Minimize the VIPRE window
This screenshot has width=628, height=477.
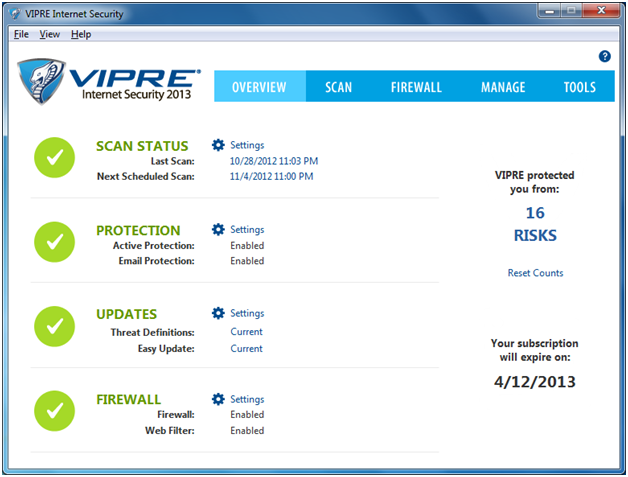pyautogui.click(x=550, y=11)
